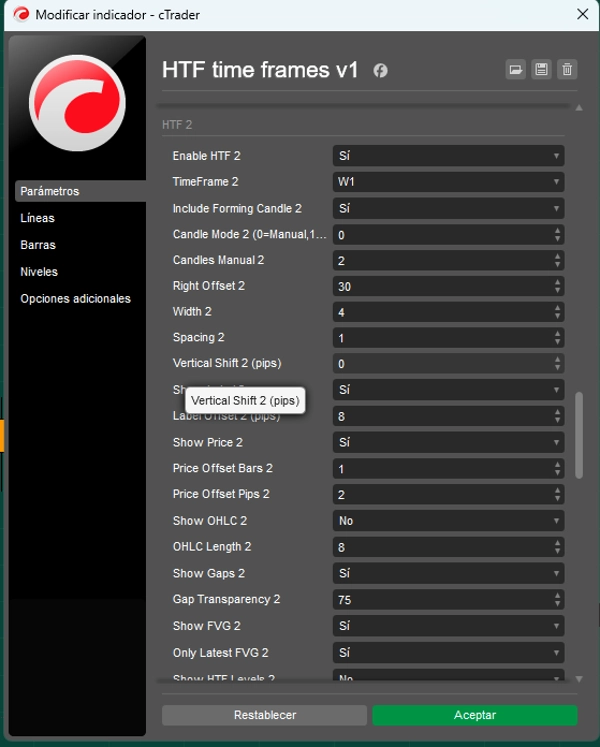The height and width of the screenshot is (747, 600).
Task: Click the scroll up arrow of parameter list
Action: coord(579,108)
